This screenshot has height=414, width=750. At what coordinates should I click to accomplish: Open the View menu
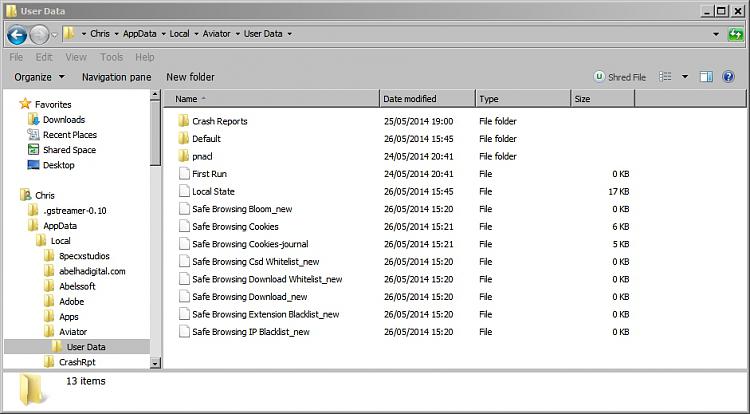76,57
